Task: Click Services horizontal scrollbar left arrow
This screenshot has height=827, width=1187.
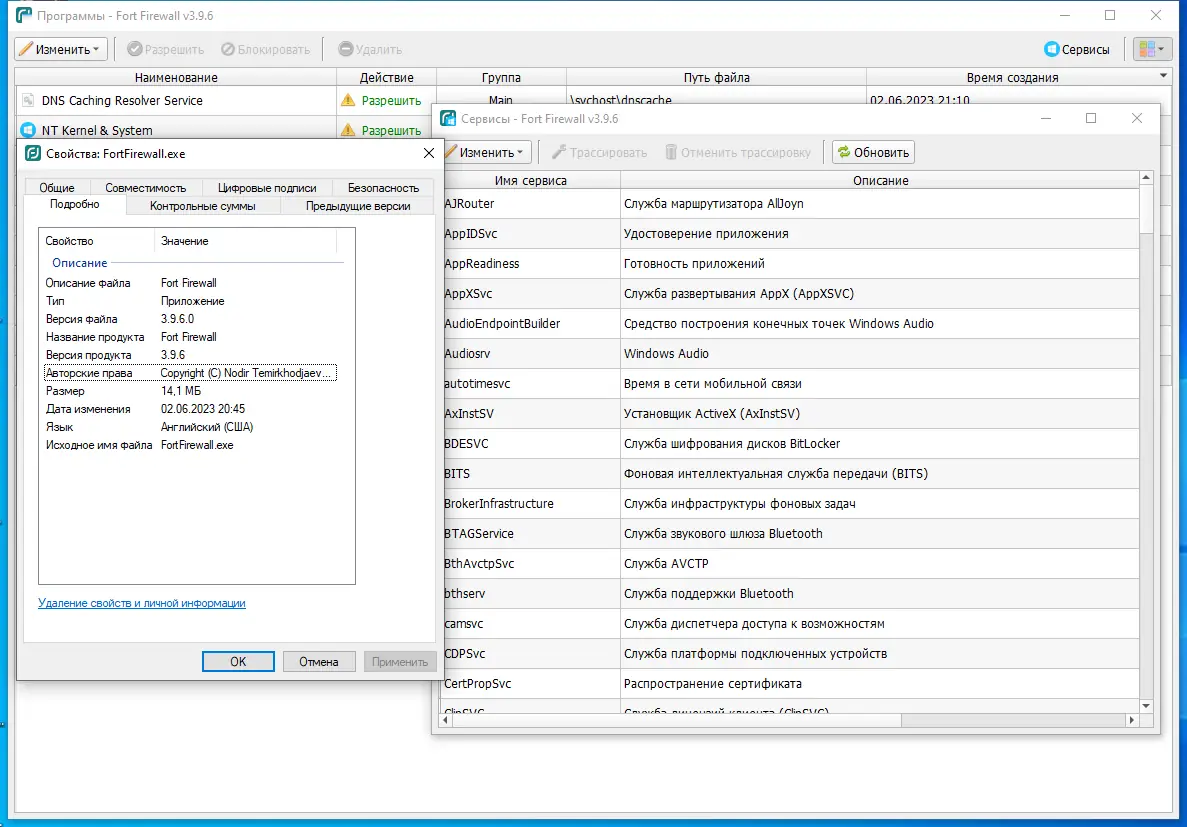Action: coord(446,720)
